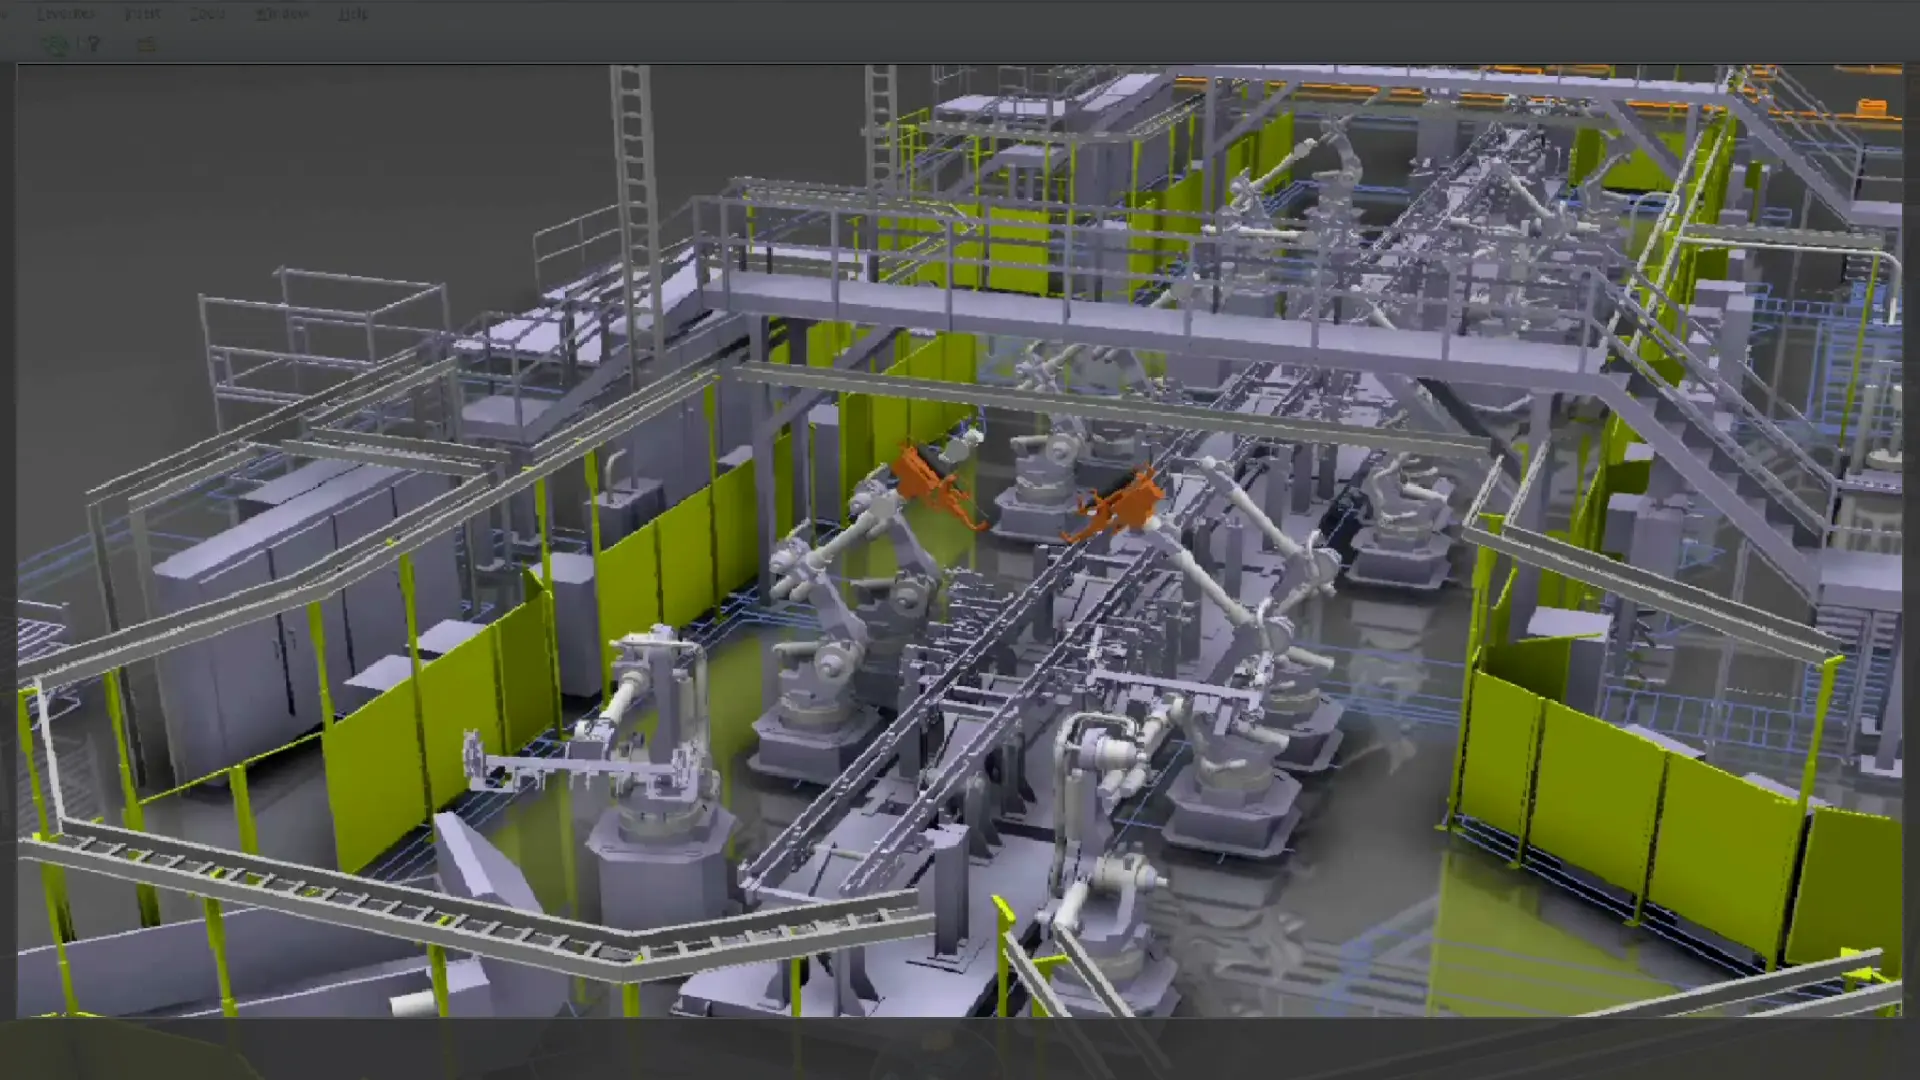The height and width of the screenshot is (1080, 1920).
Task: Open the Window menu
Action: pos(282,14)
